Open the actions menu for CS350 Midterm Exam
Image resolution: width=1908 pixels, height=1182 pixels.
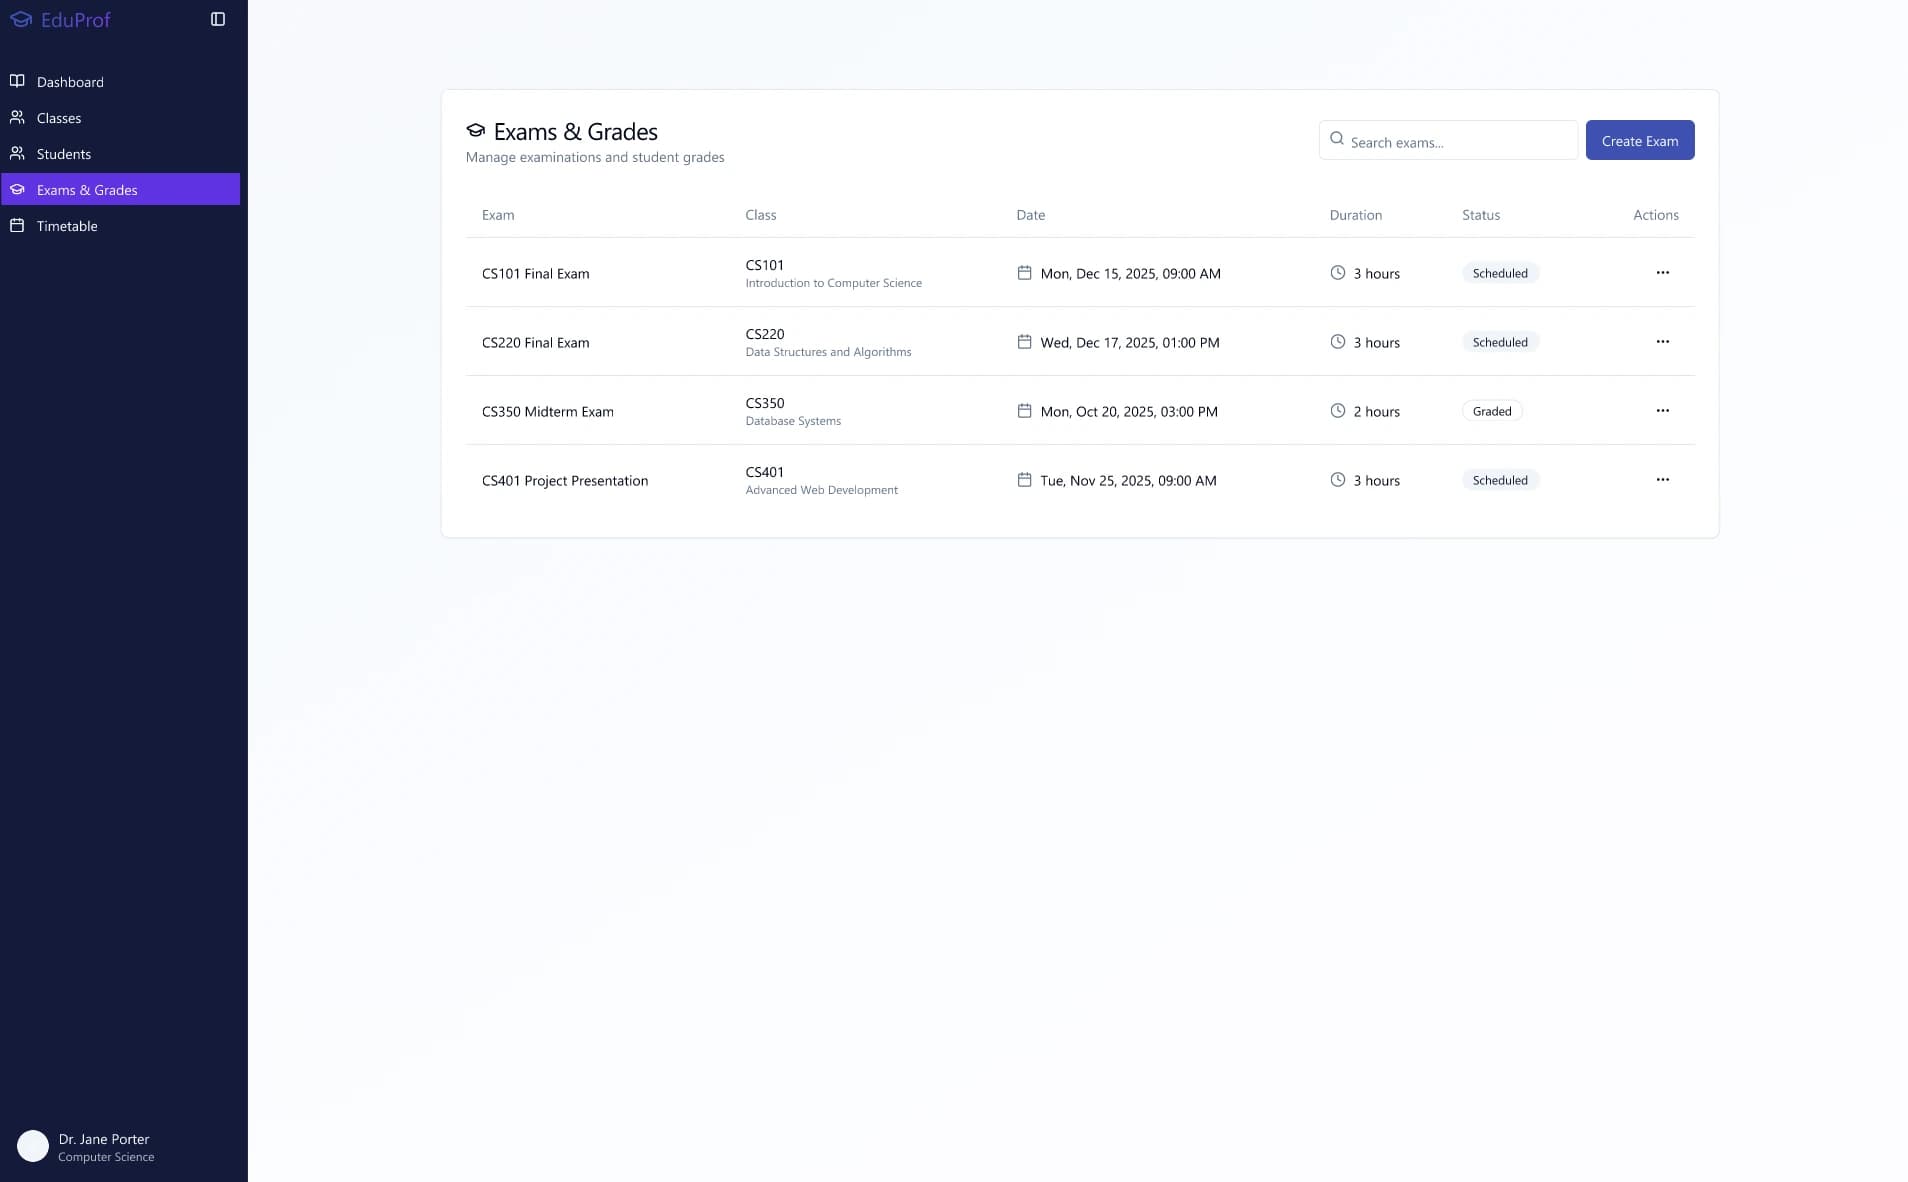coord(1662,410)
